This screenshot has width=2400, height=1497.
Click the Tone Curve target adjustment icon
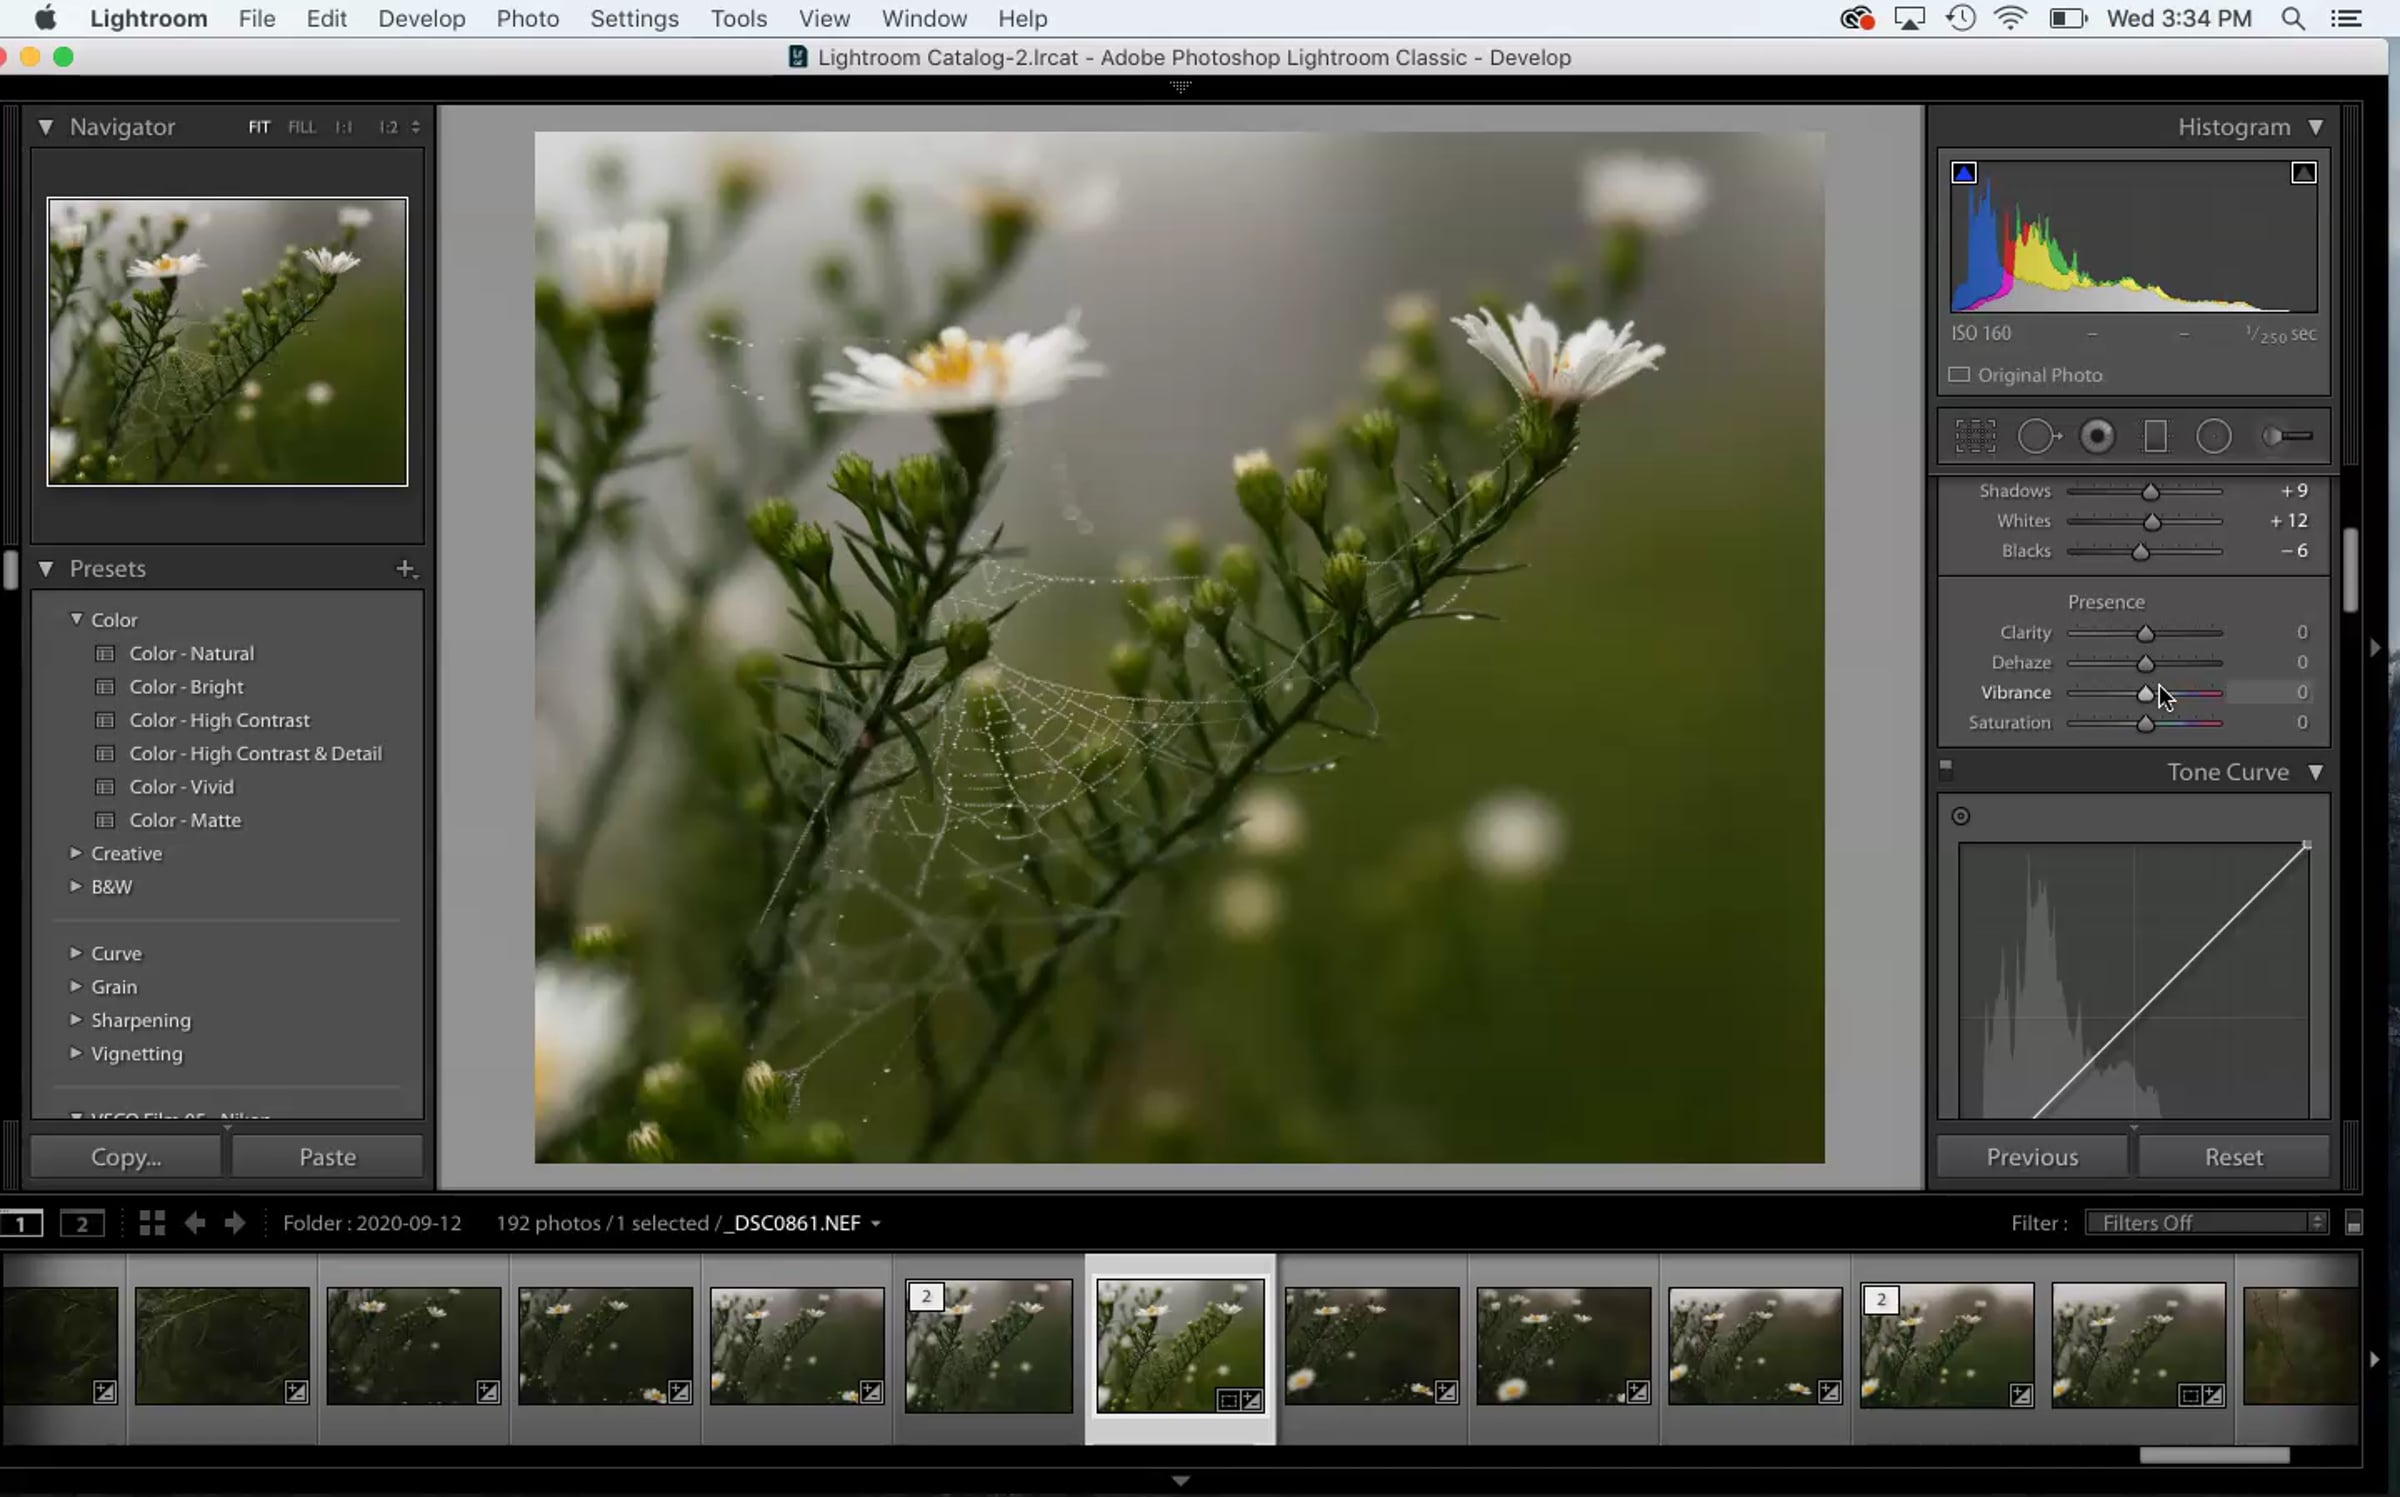click(x=1961, y=816)
